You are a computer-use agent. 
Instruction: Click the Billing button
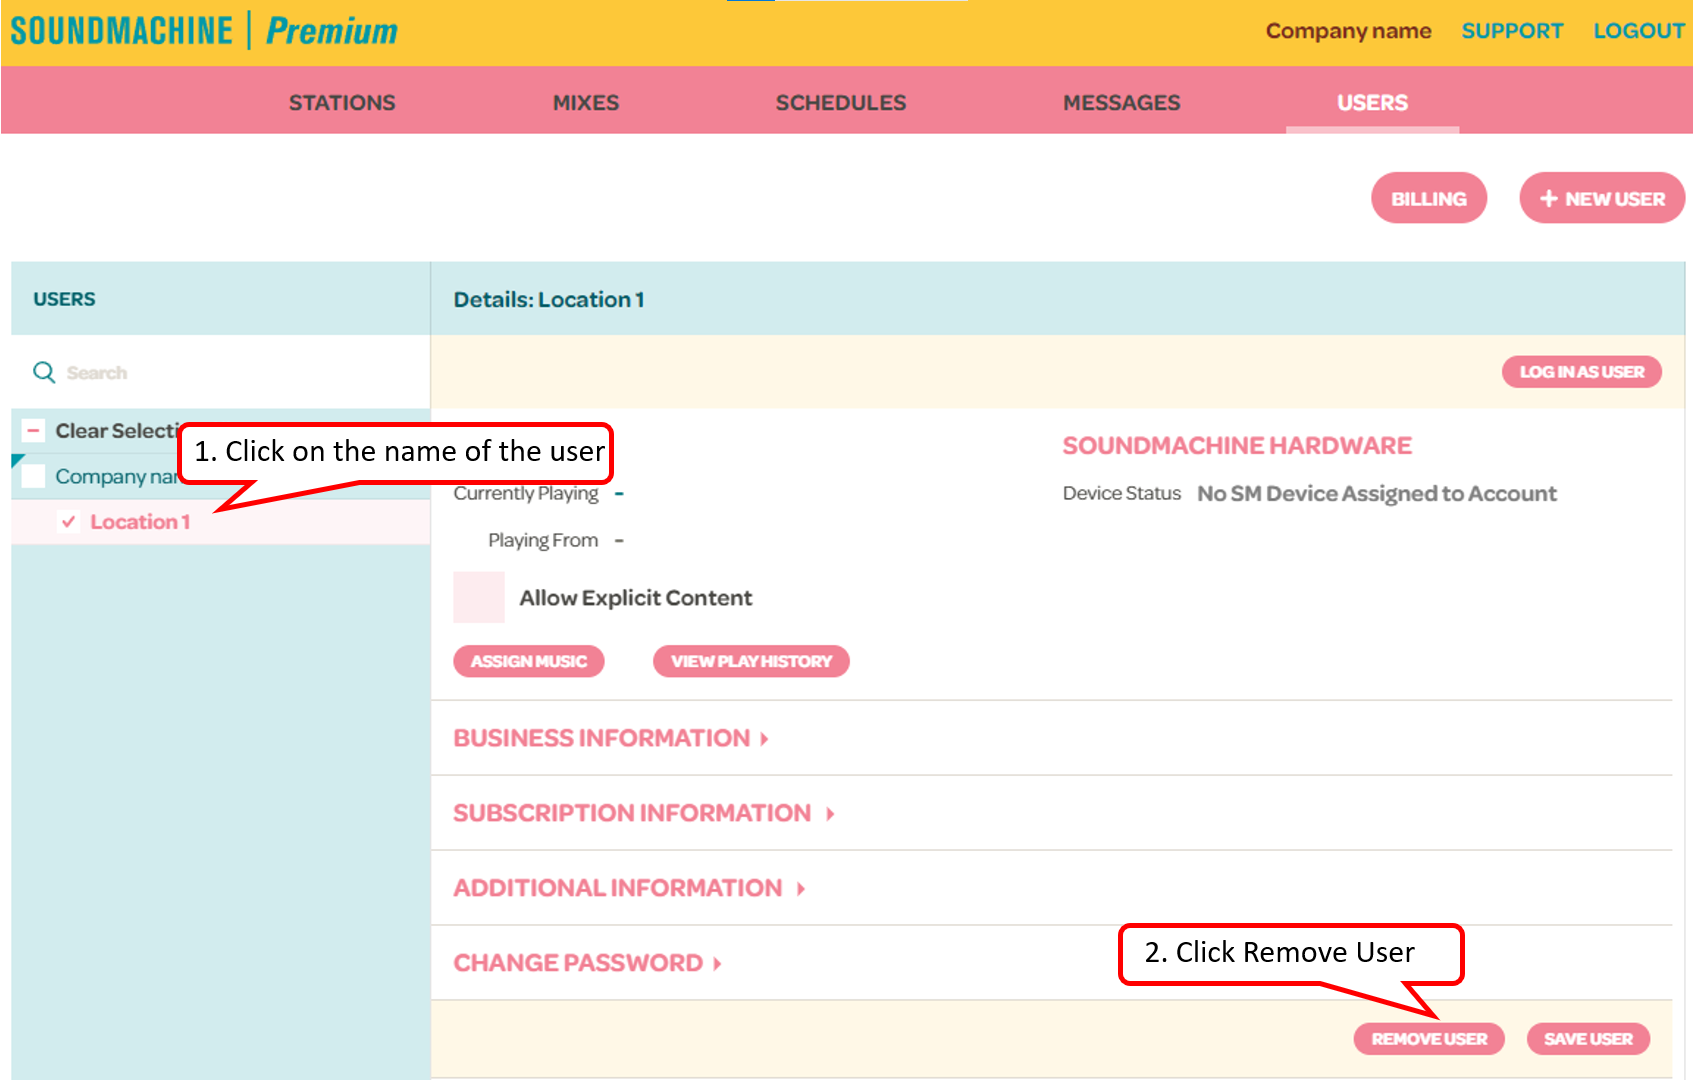1429,198
